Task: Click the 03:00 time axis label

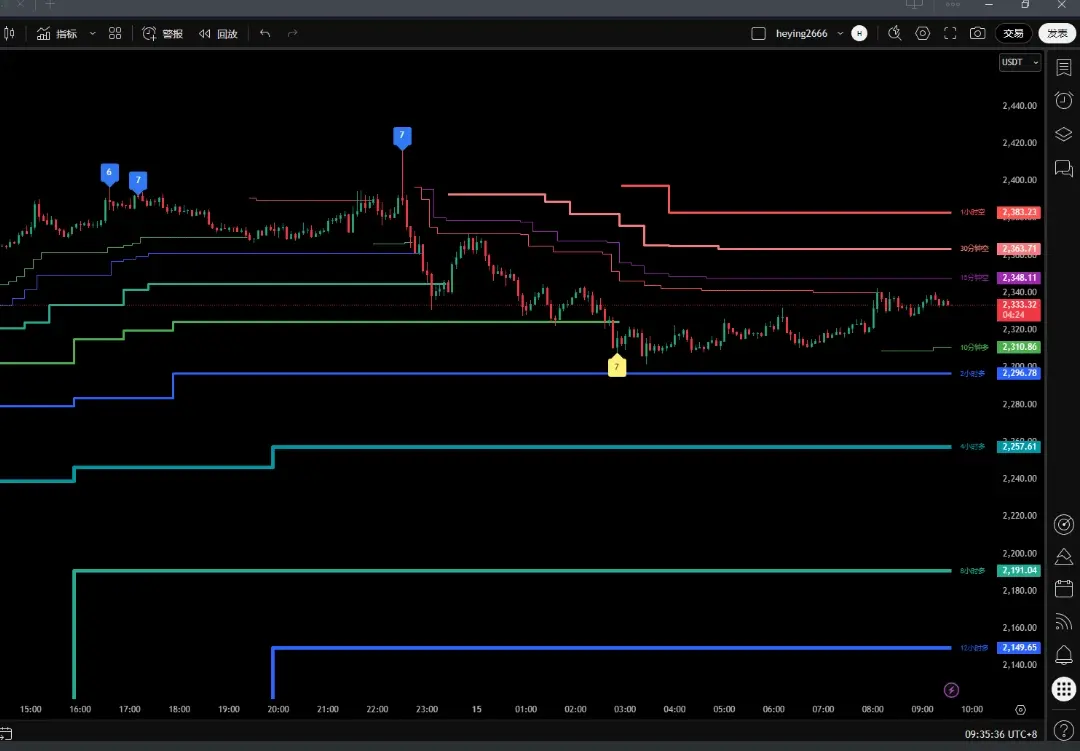Action: click(625, 709)
